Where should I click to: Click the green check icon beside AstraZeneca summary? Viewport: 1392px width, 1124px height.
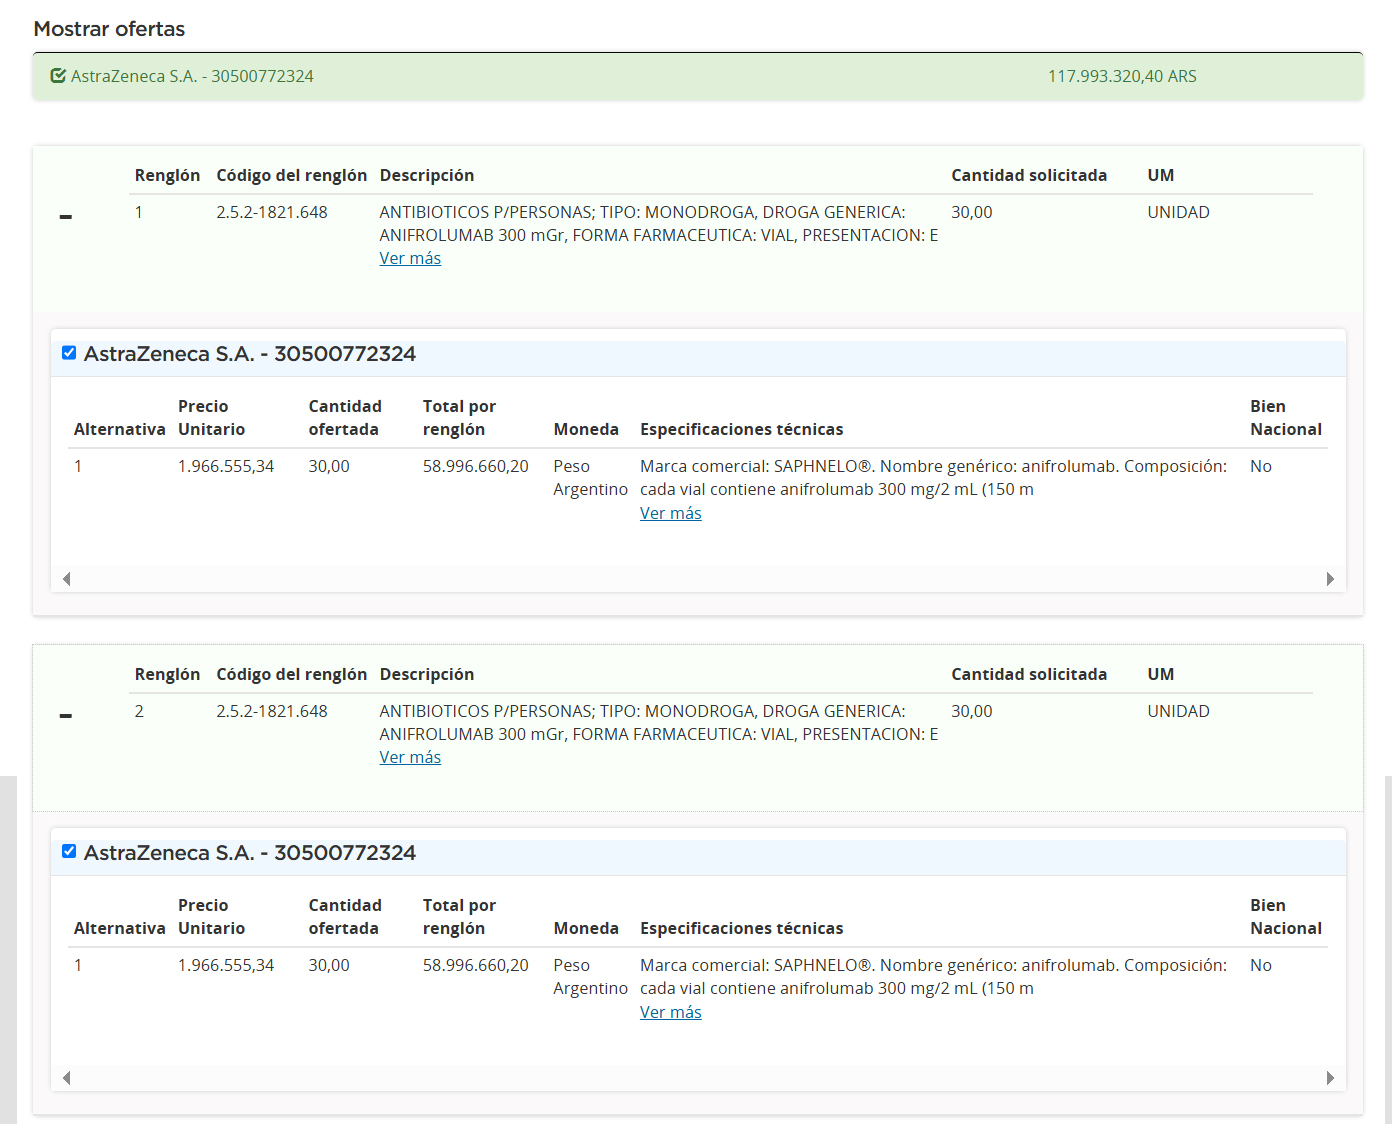(58, 76)
